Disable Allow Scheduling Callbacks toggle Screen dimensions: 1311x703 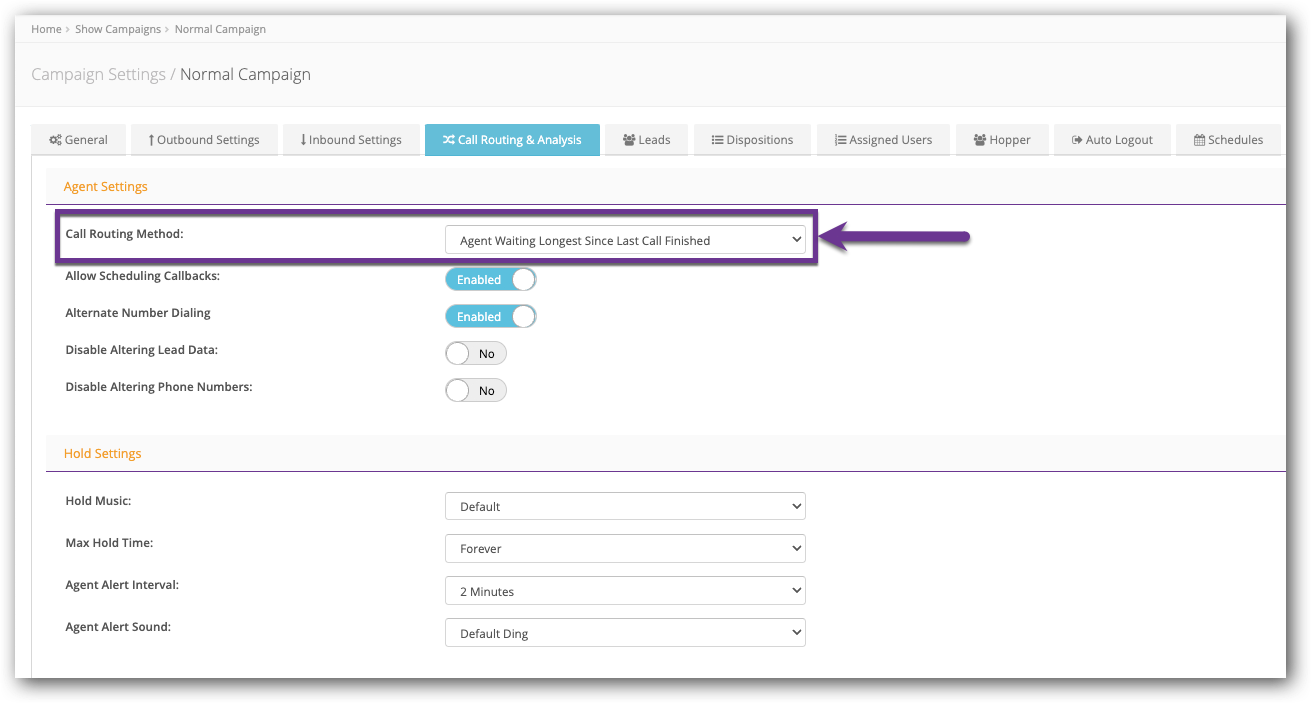click(x=490, y=279)
